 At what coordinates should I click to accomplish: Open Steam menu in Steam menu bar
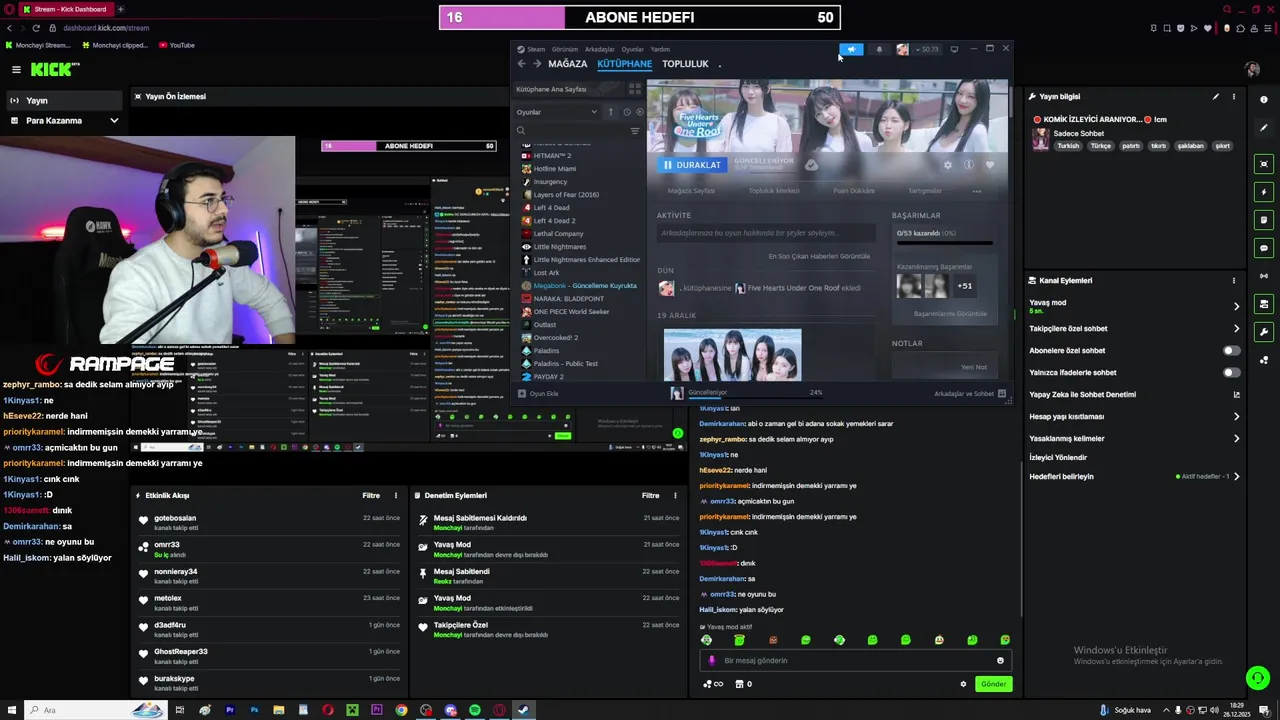[x=536, y=49]
